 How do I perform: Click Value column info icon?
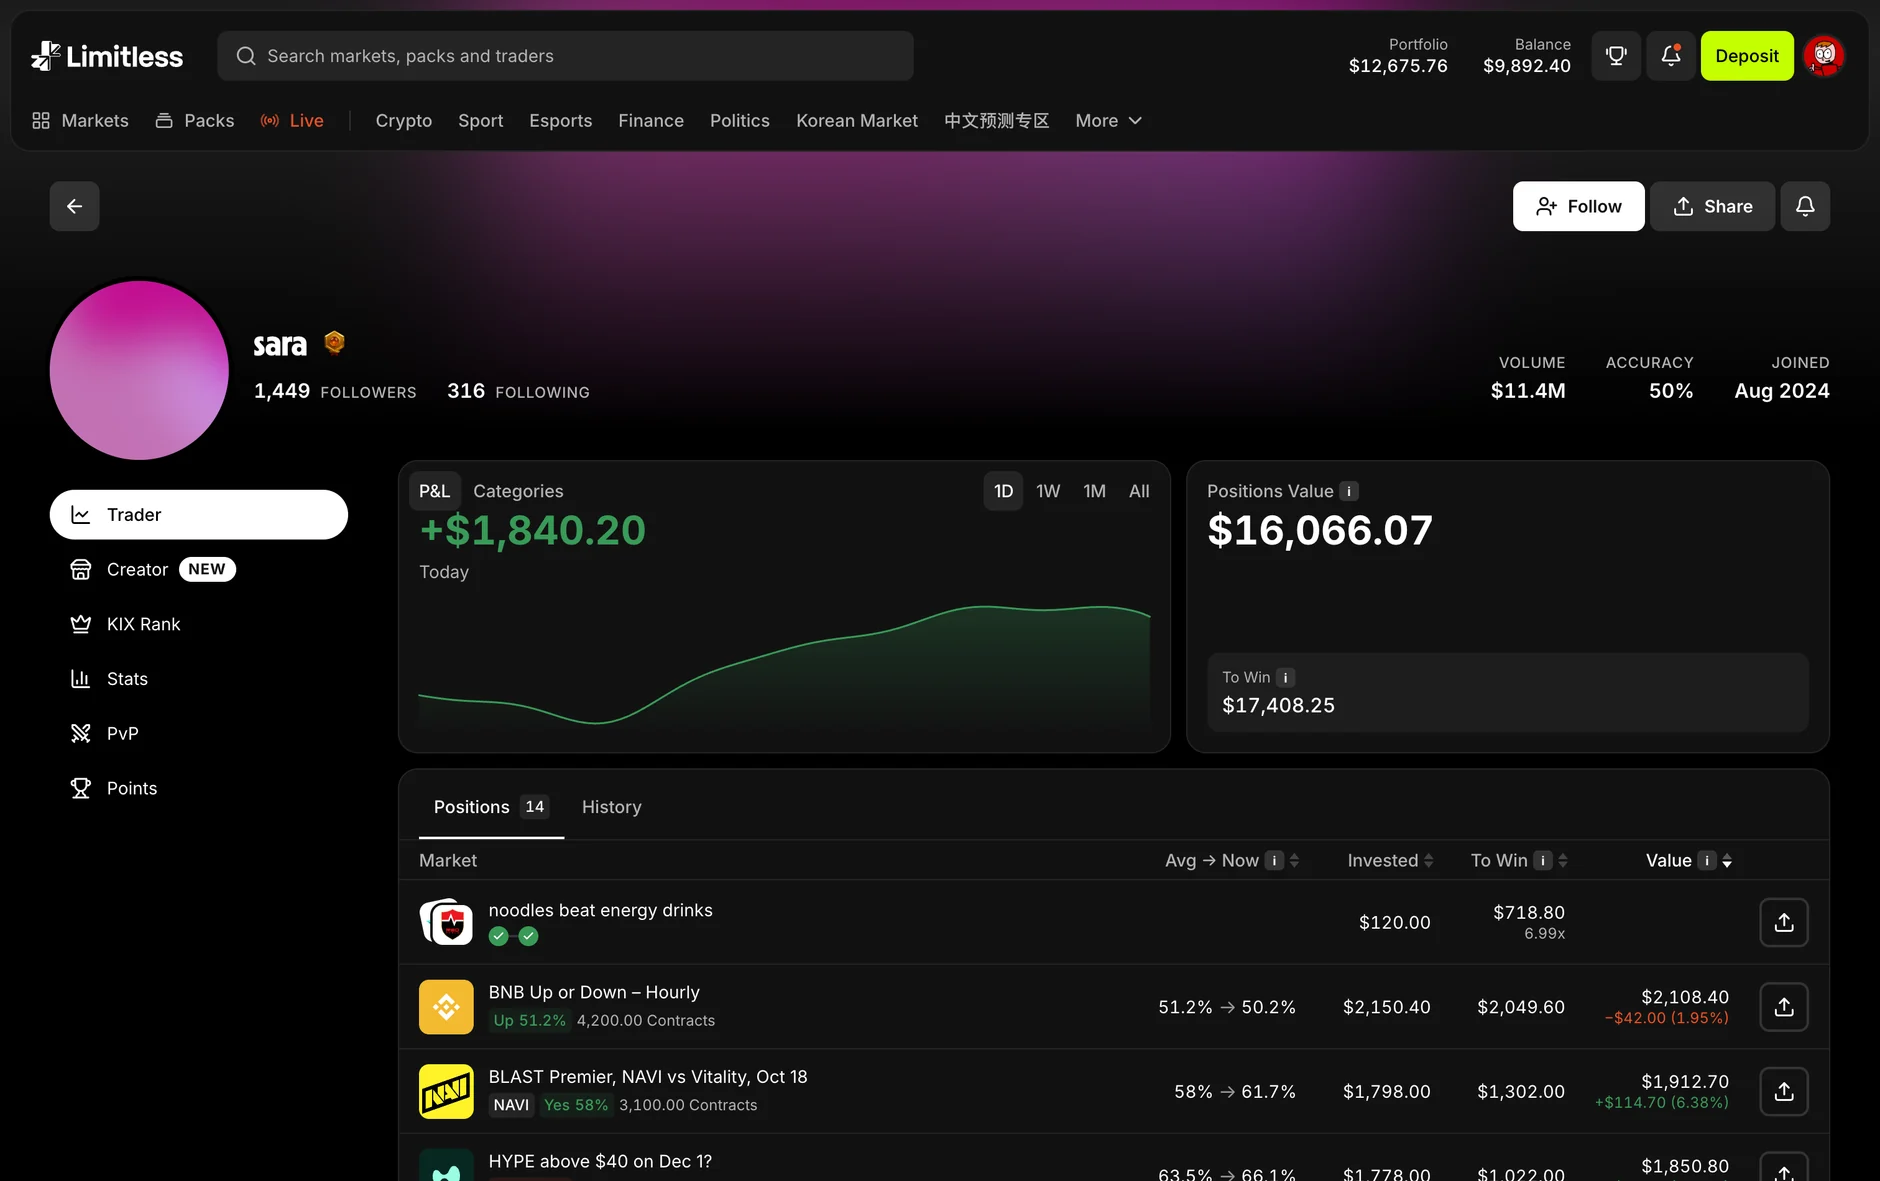point(1707,860)
